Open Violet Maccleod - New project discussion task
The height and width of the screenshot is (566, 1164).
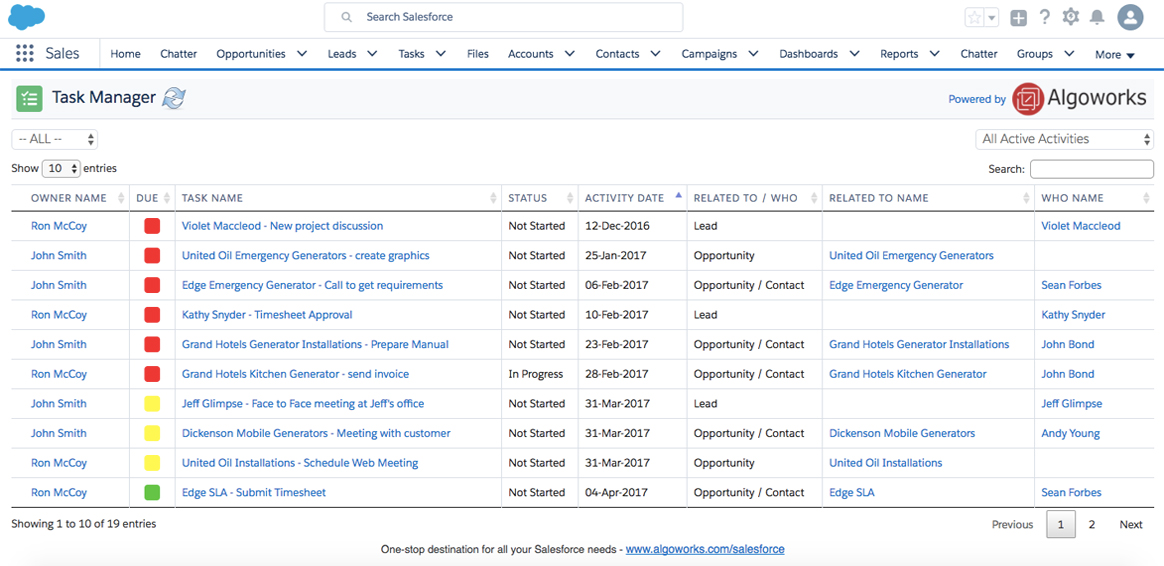pos(282,226)
